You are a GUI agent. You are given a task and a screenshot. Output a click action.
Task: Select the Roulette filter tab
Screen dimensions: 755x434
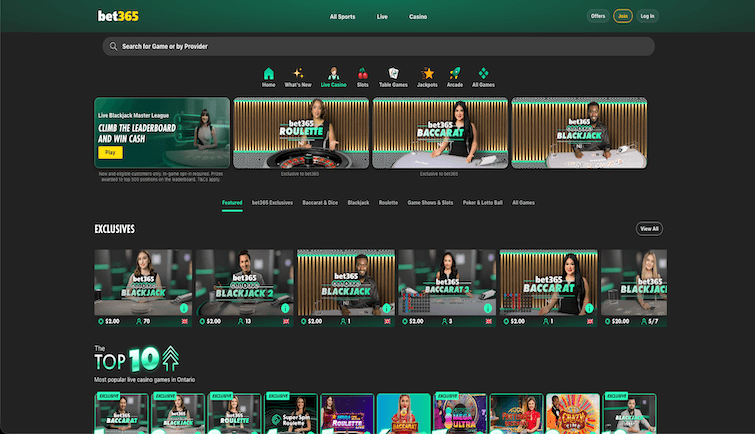click(388, 203)
